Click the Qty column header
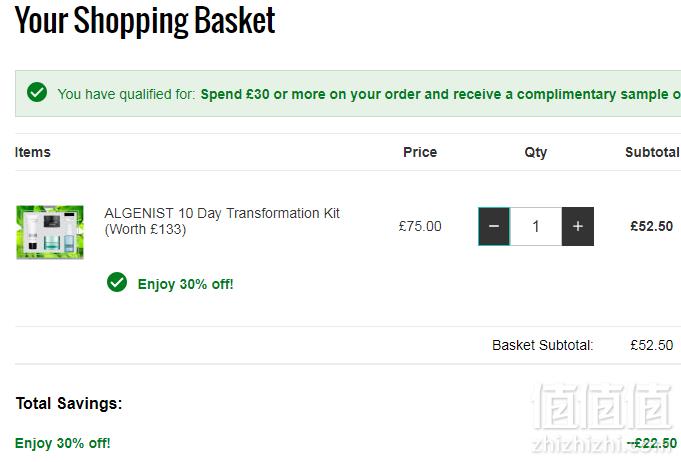 536,153
